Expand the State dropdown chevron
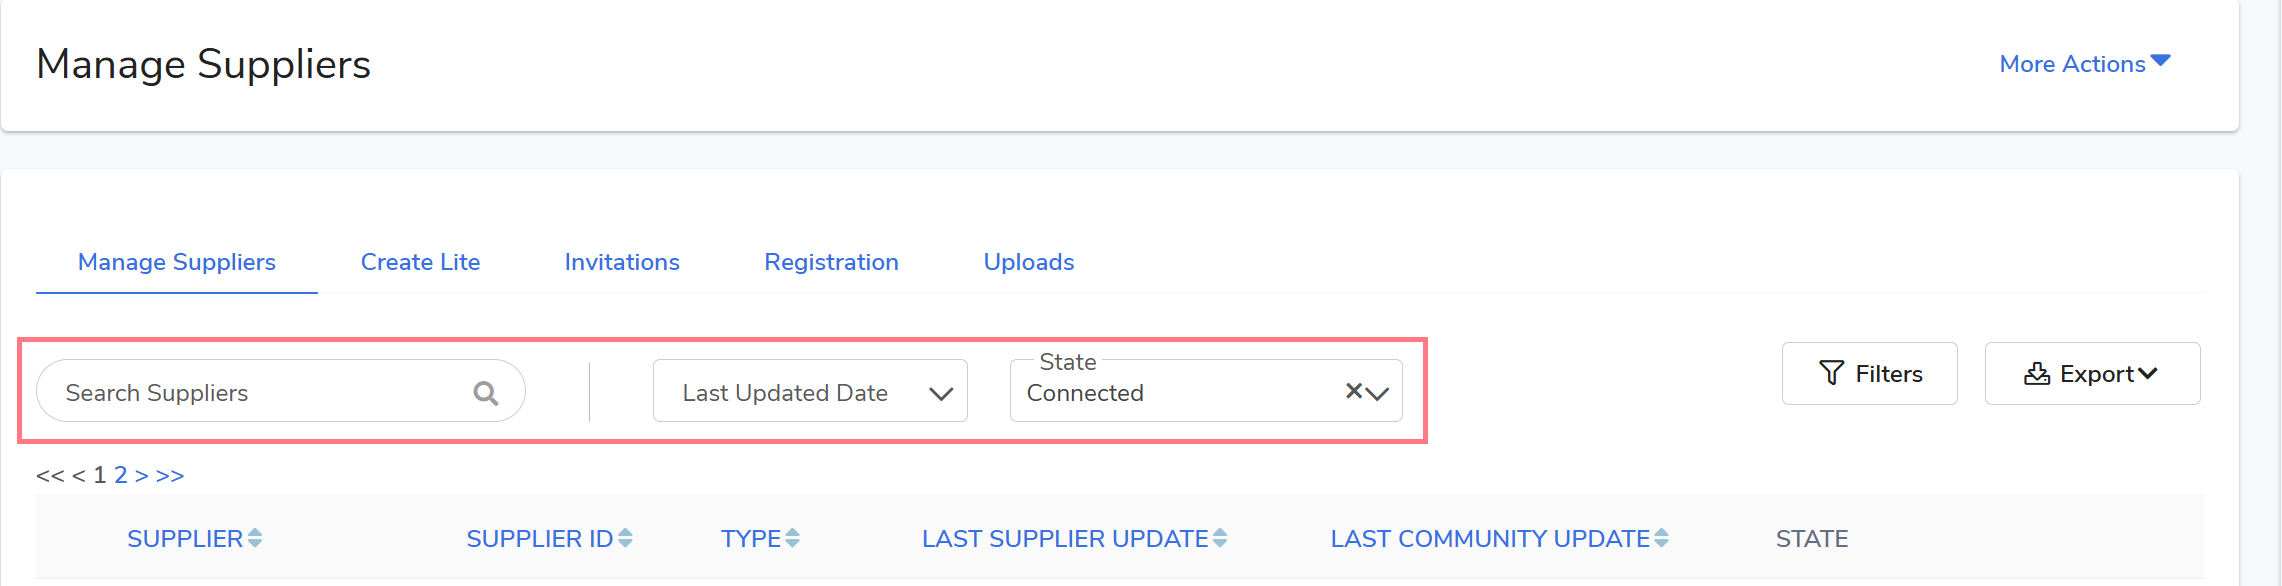2282x586 pixels. pos(1378,393)
